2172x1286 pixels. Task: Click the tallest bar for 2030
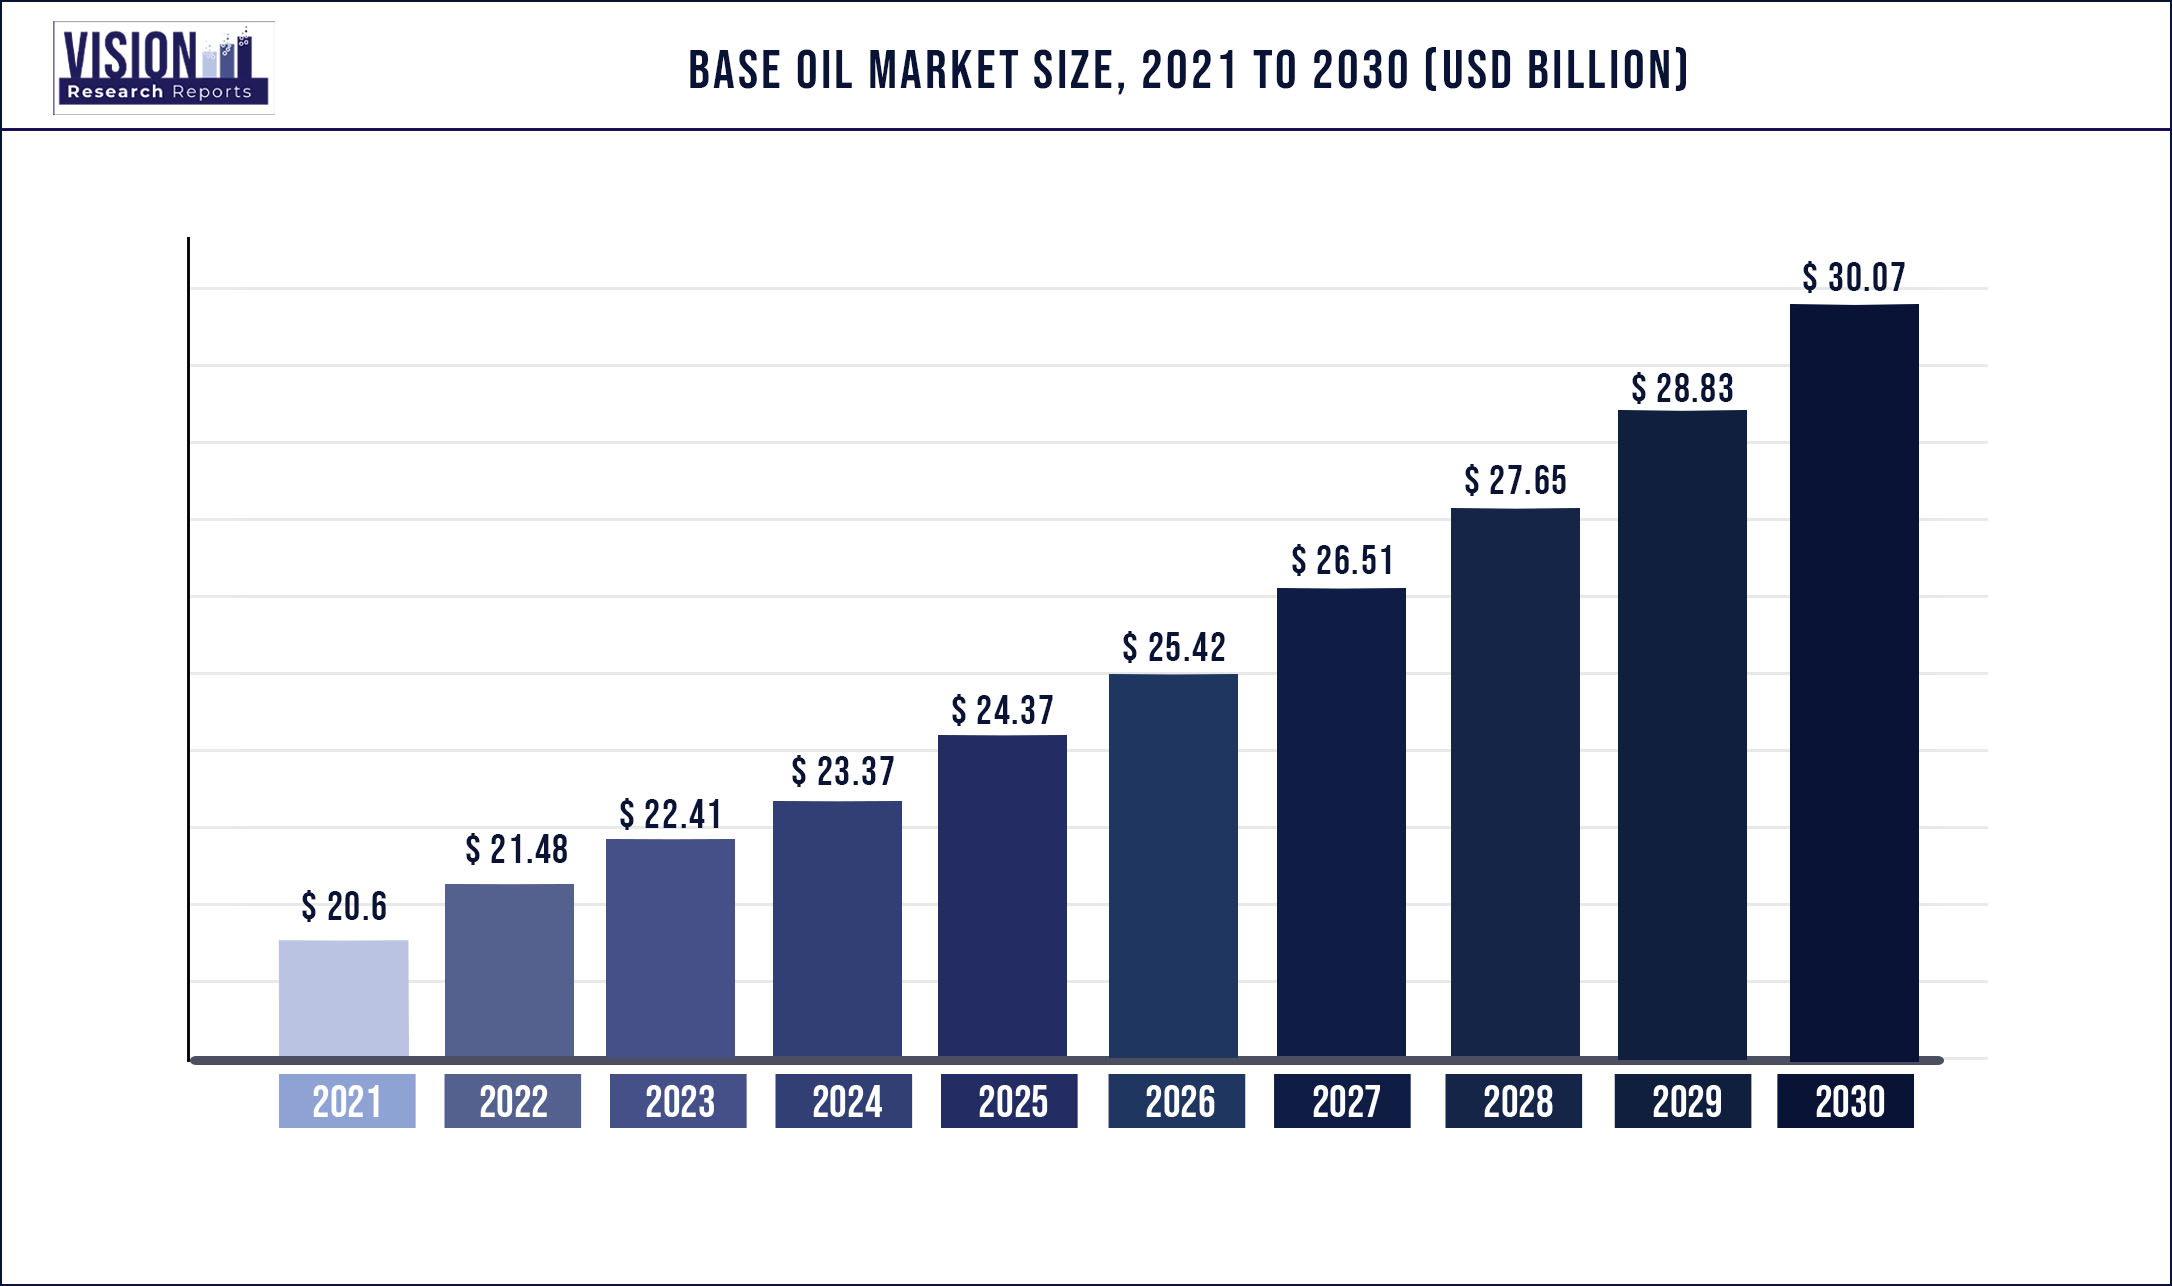1854,680
